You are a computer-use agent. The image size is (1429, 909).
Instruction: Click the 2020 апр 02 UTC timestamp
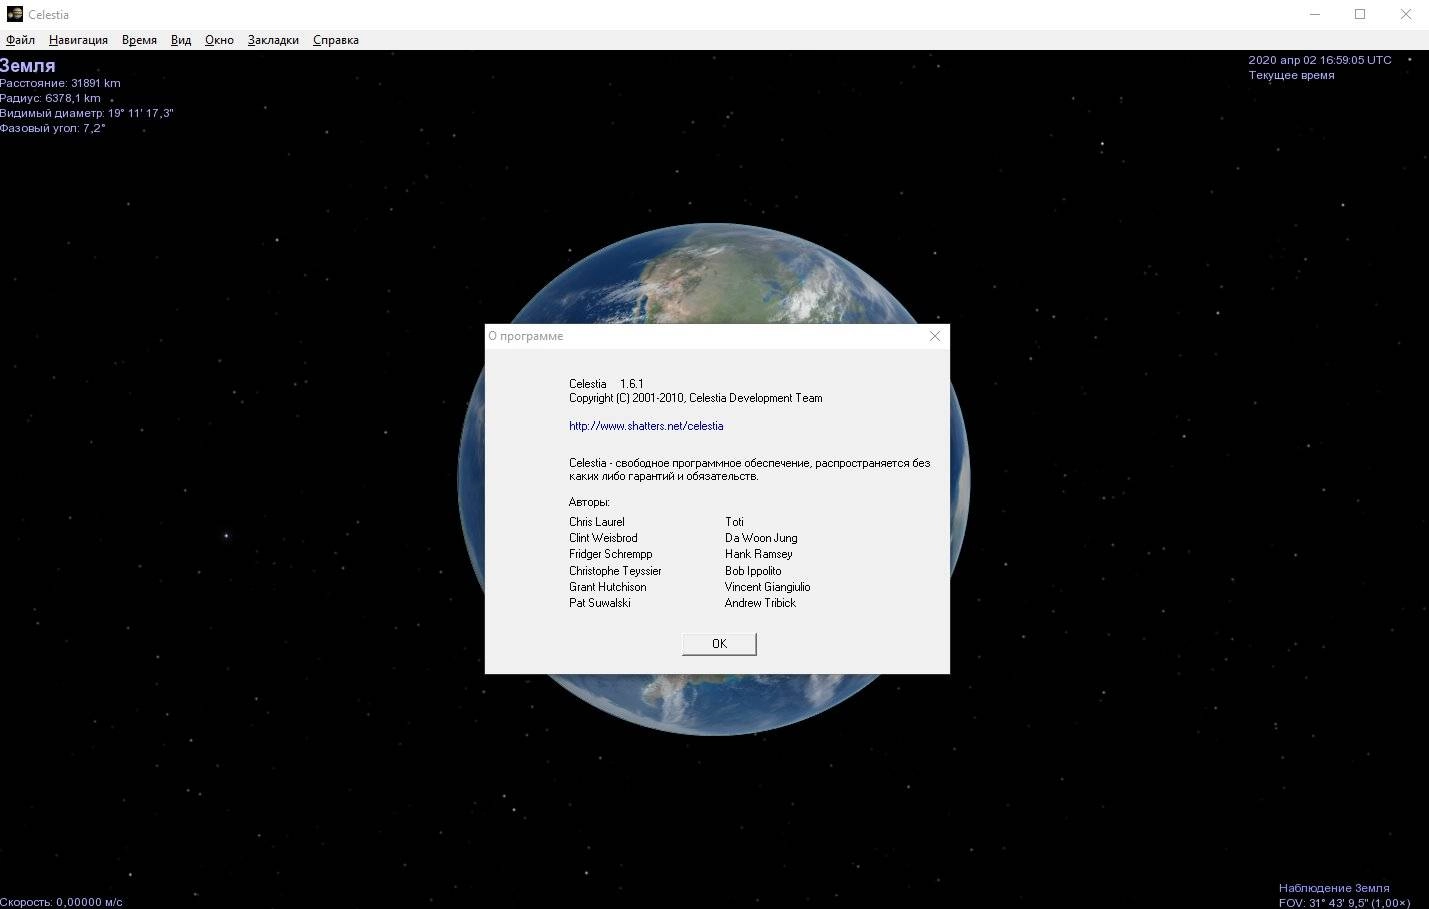(x=1320, y=60)
